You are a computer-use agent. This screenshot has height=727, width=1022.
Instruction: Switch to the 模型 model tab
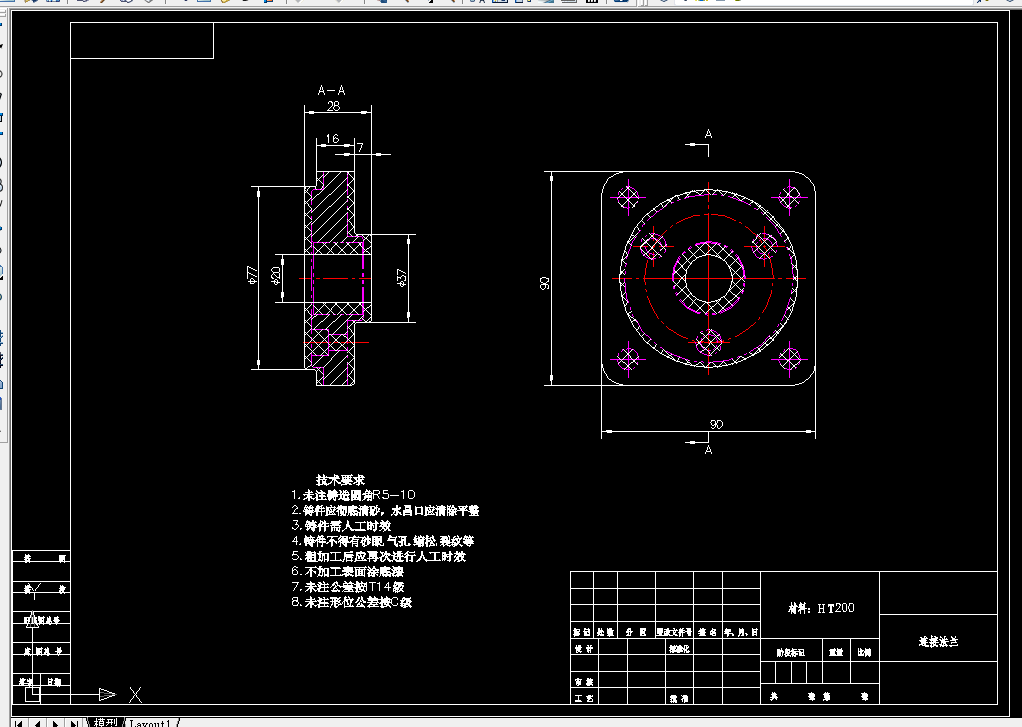click(x=105, y=722)
